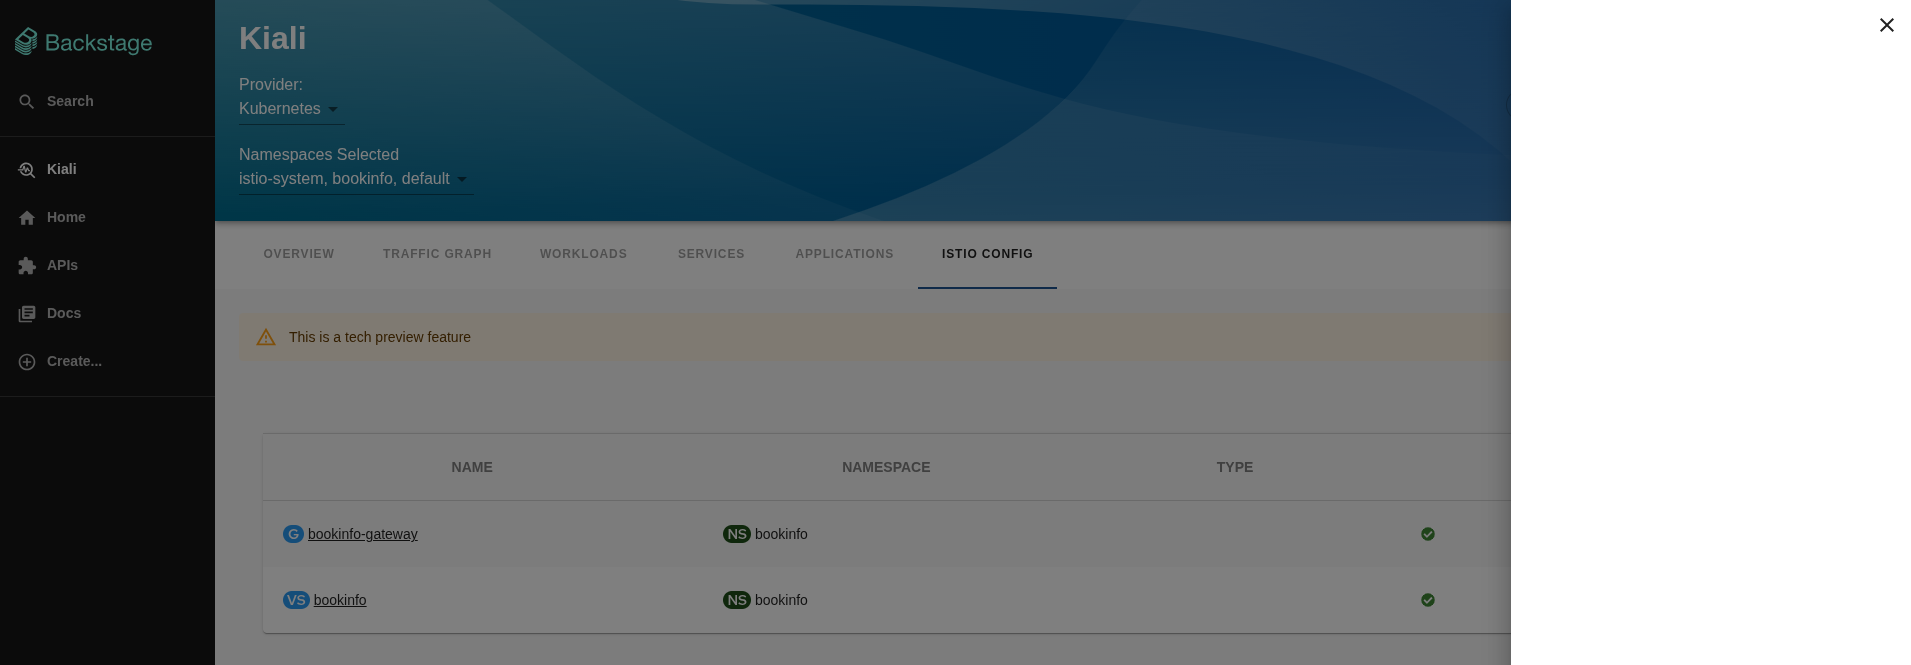Open the Kubernetes provider dropdown

pyautogui.click(x=291, y=109)
